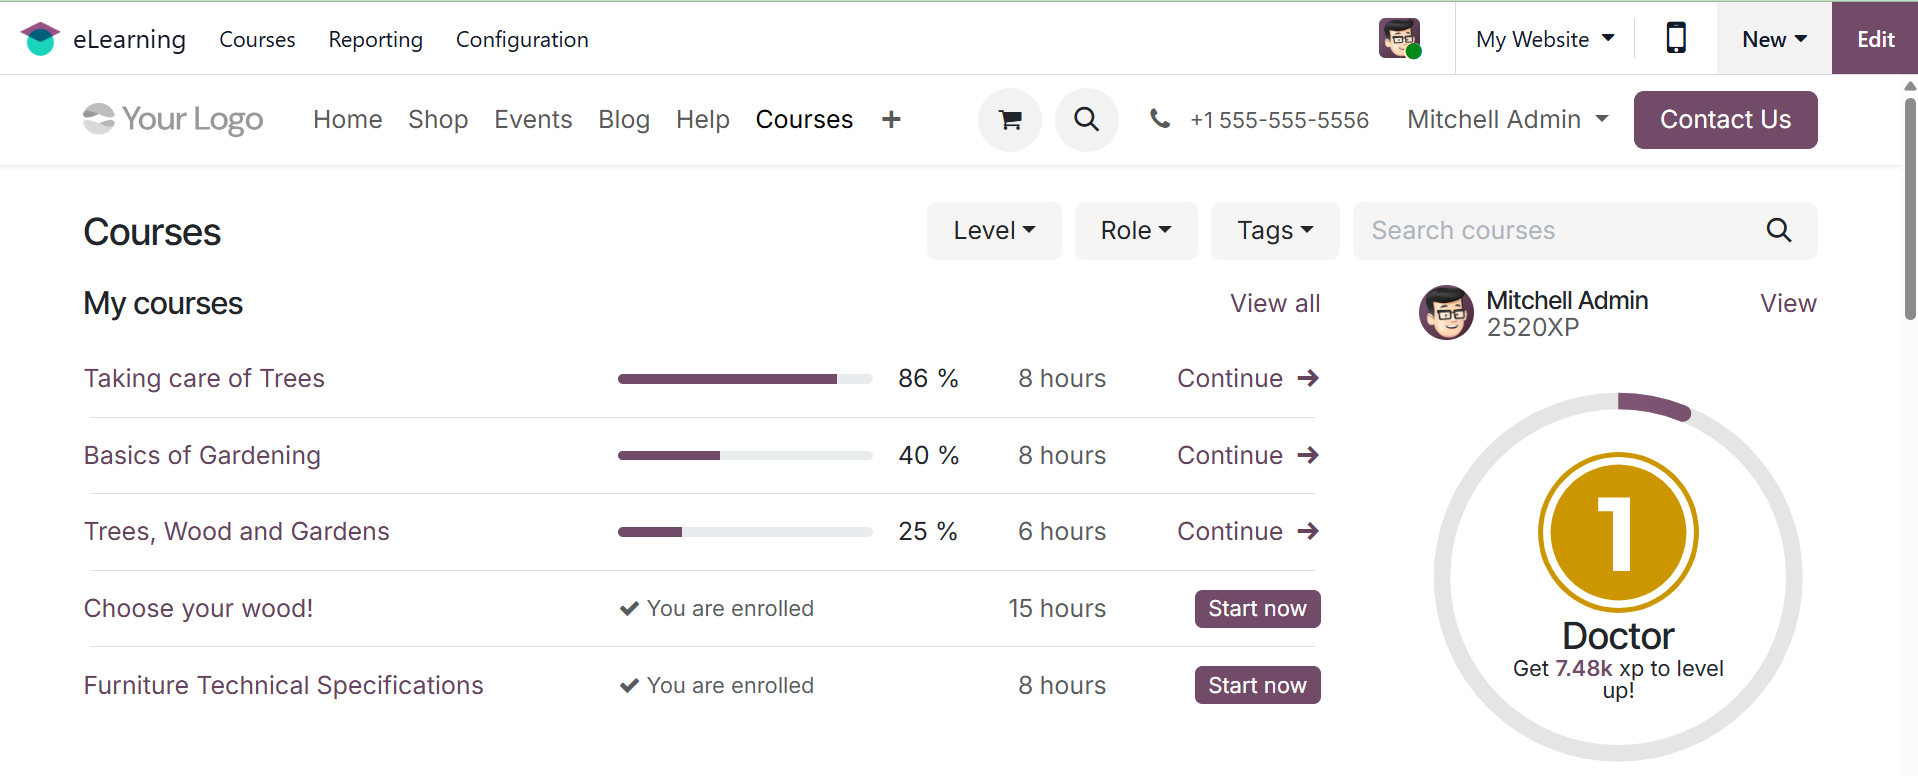Image resolution: width=1918 pixels, height=776 pixels.
Task: Expand the Tags filter dropdown
Action: pyautogui.click(x=1274, y=231)
